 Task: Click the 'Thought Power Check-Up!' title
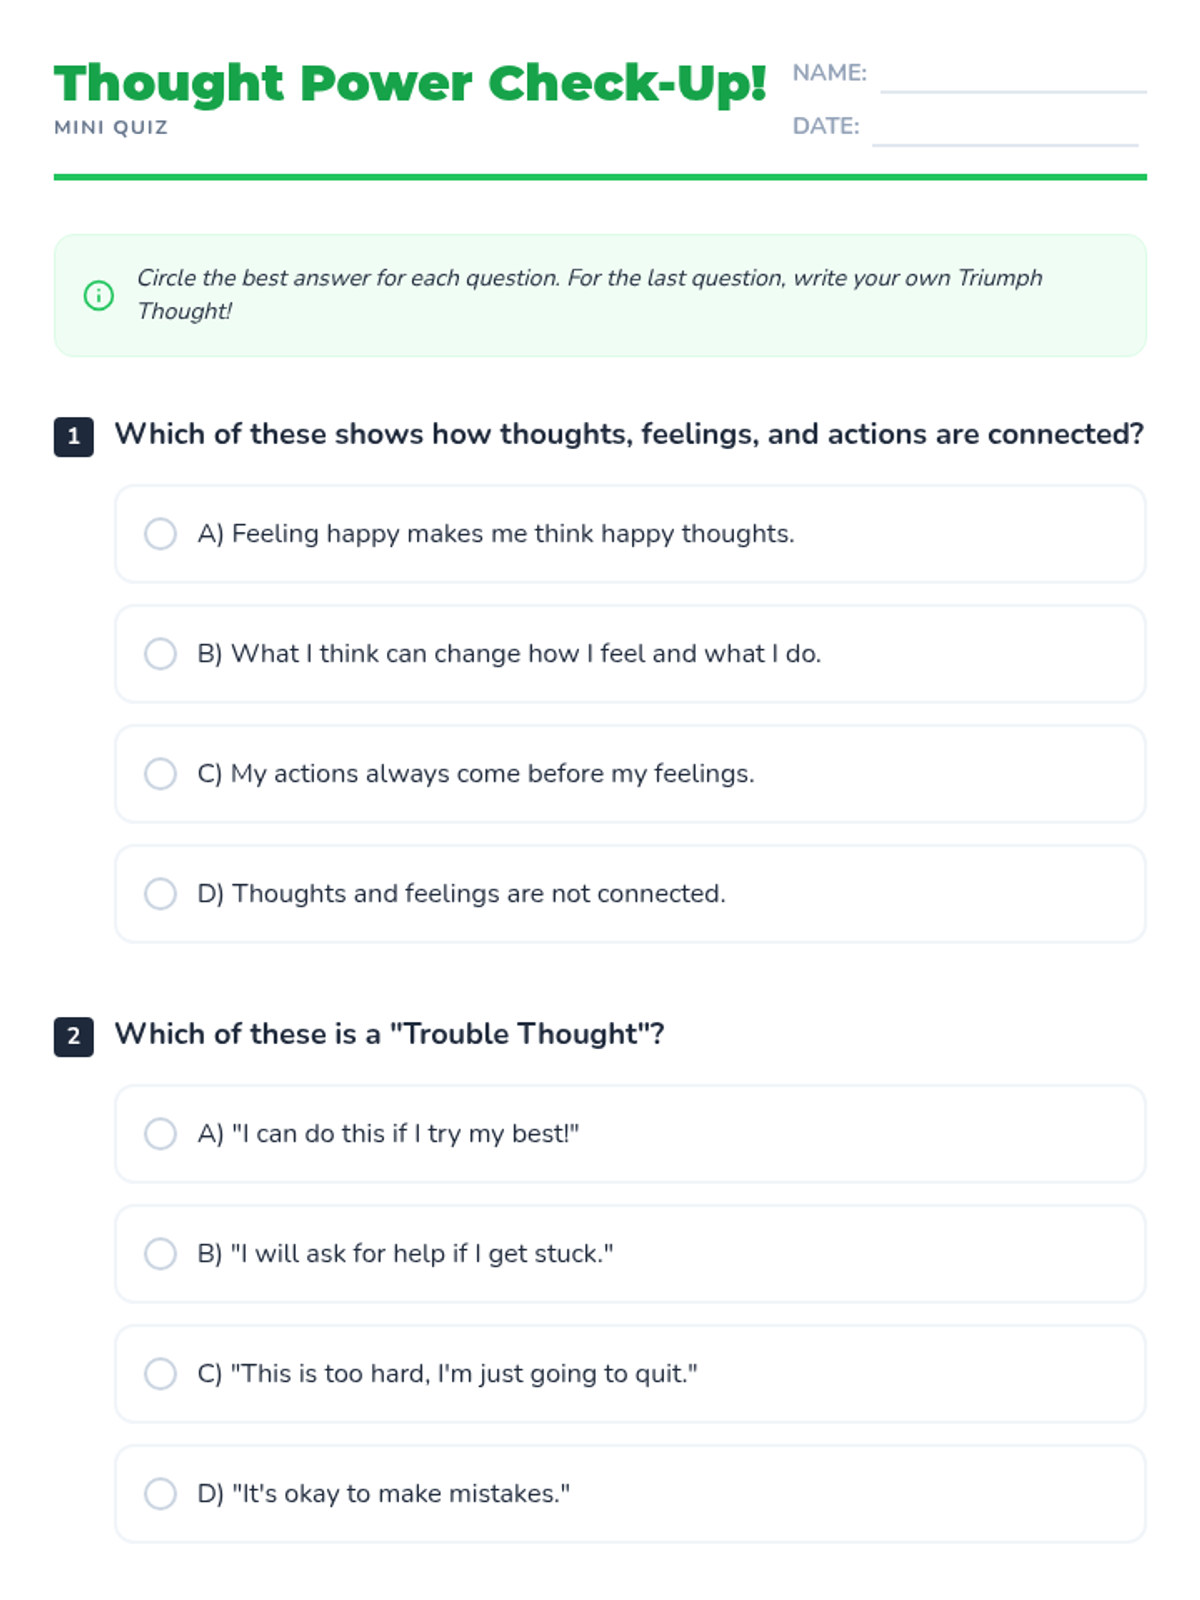point(410,83)
